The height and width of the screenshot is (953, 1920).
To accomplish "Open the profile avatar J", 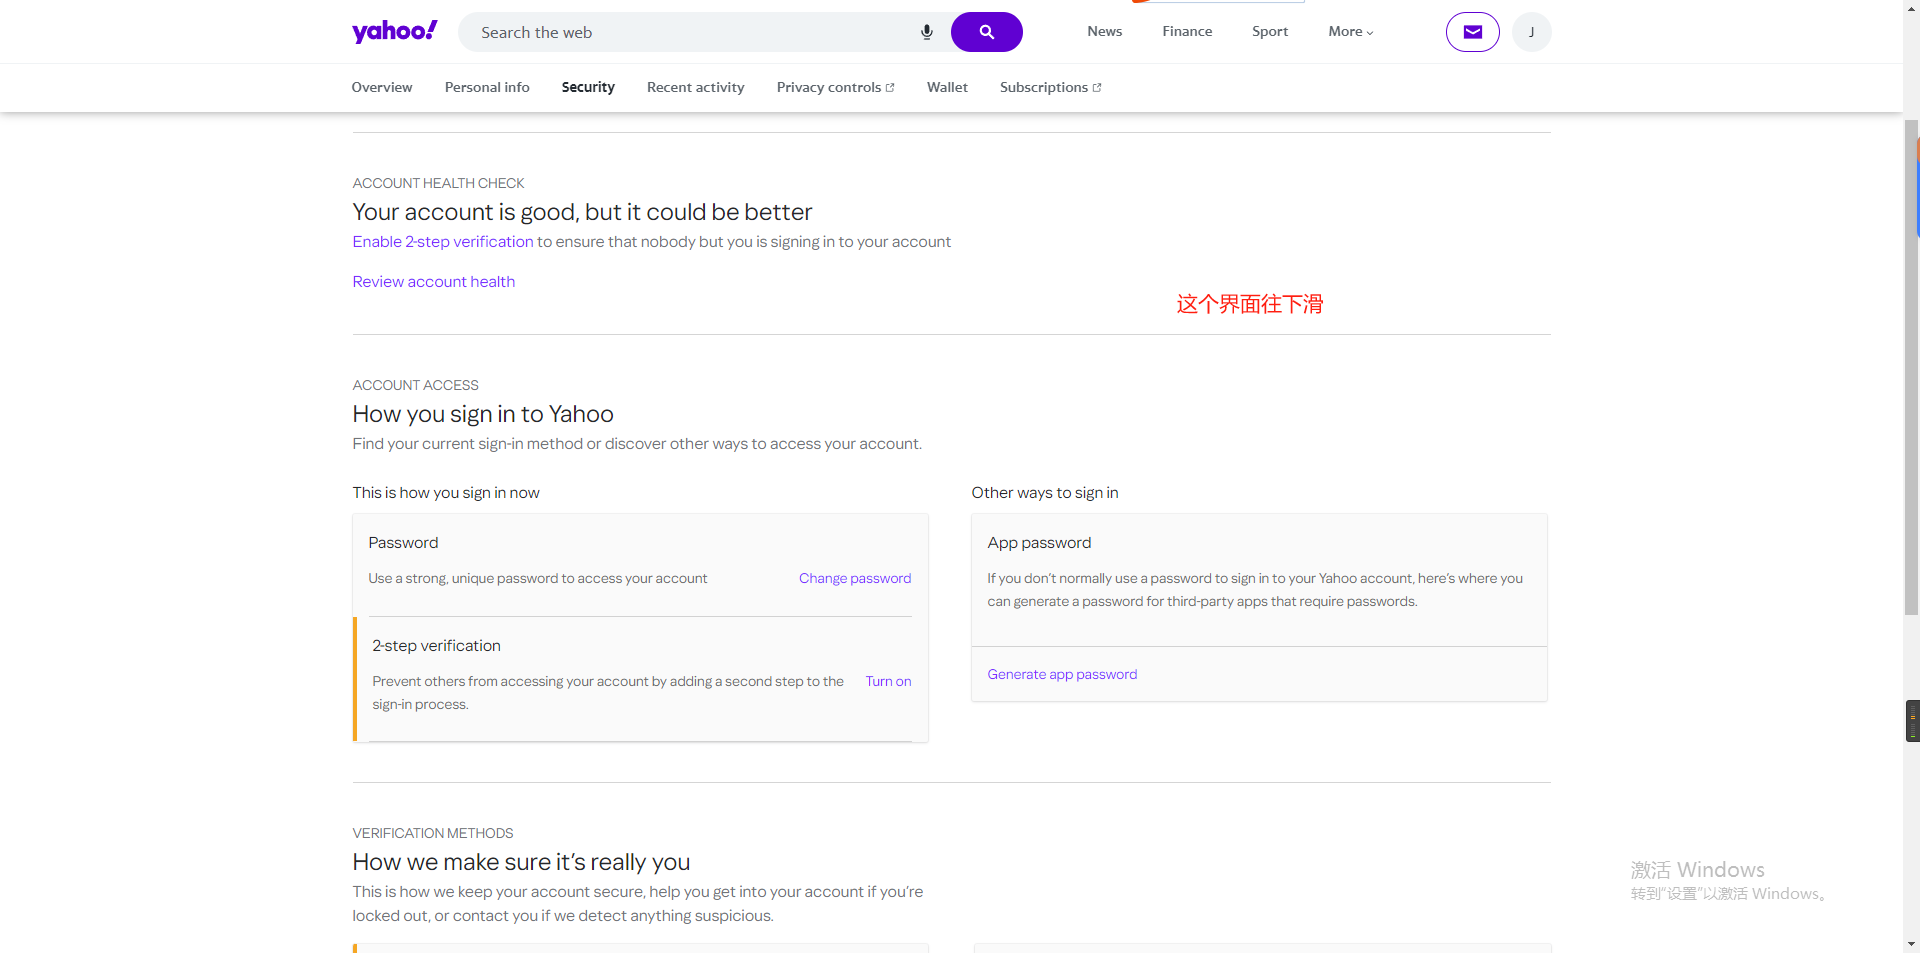I will click(x=1531, y=32).
